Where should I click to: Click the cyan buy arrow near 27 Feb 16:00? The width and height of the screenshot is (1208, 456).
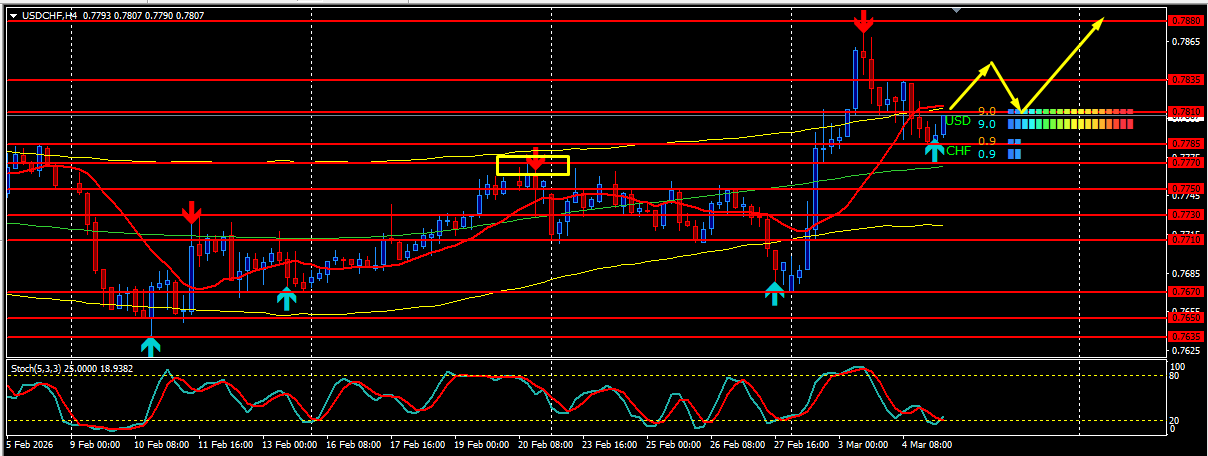[x=775, y=293]
